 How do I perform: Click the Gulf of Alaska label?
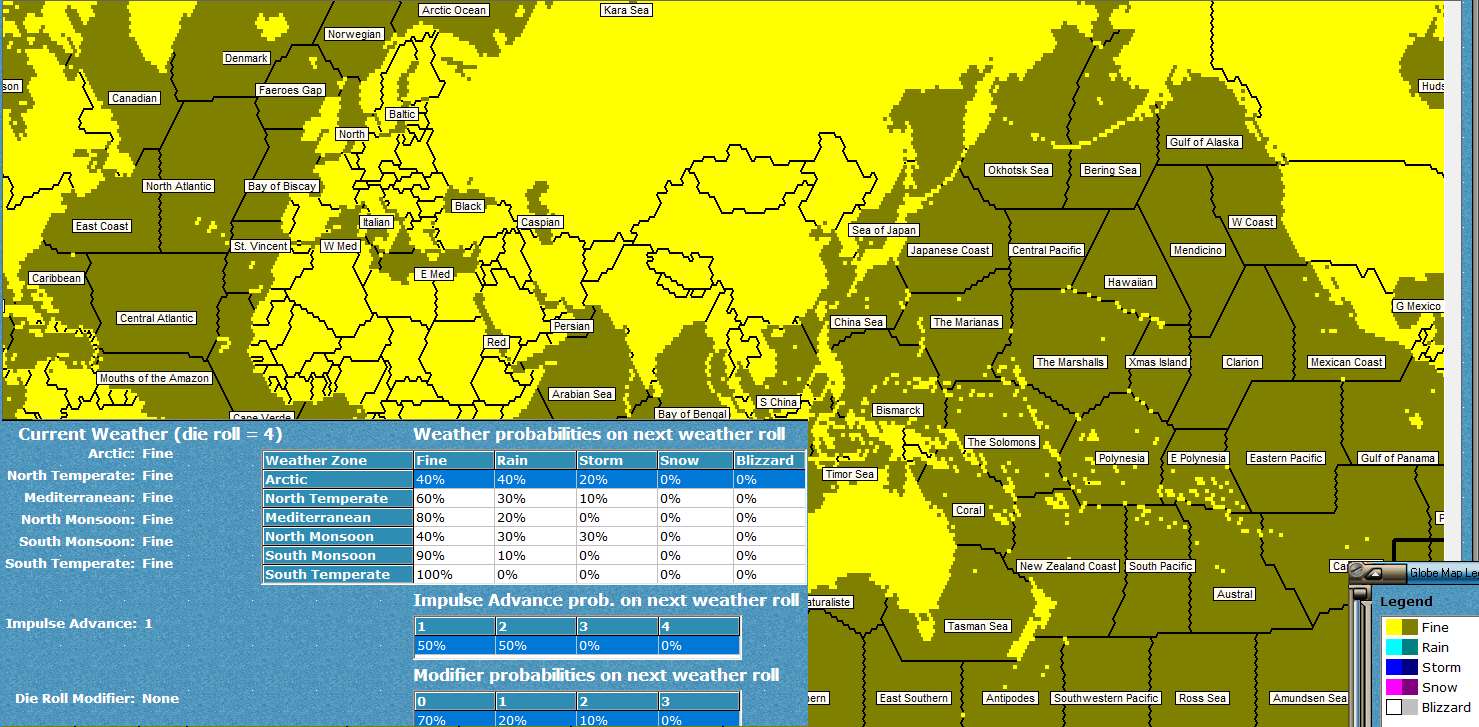click(x=1205, y=142)
